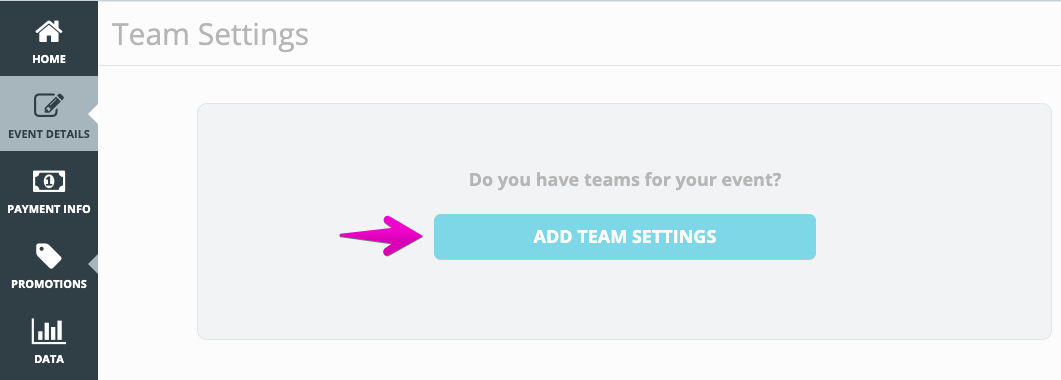The width and height of the screenshot is (1061, 380).
Task: Navigate to the DATA sidebar label
Action: pos(49,359)
